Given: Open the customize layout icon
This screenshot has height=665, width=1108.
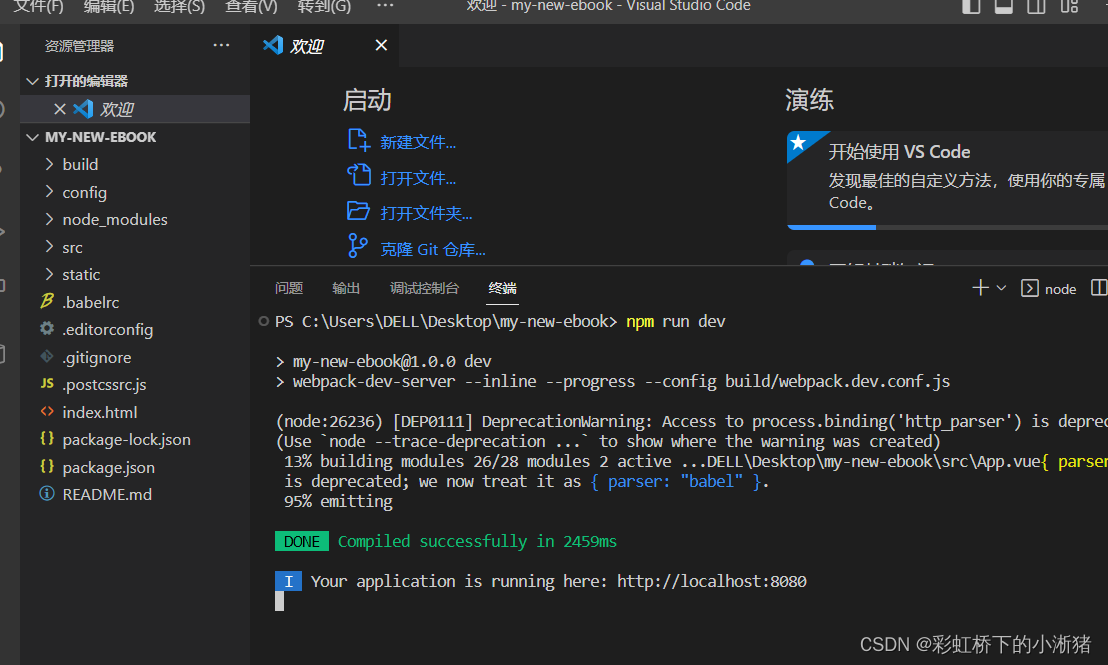Looking at the screenshot, I should pos(1069,6).
